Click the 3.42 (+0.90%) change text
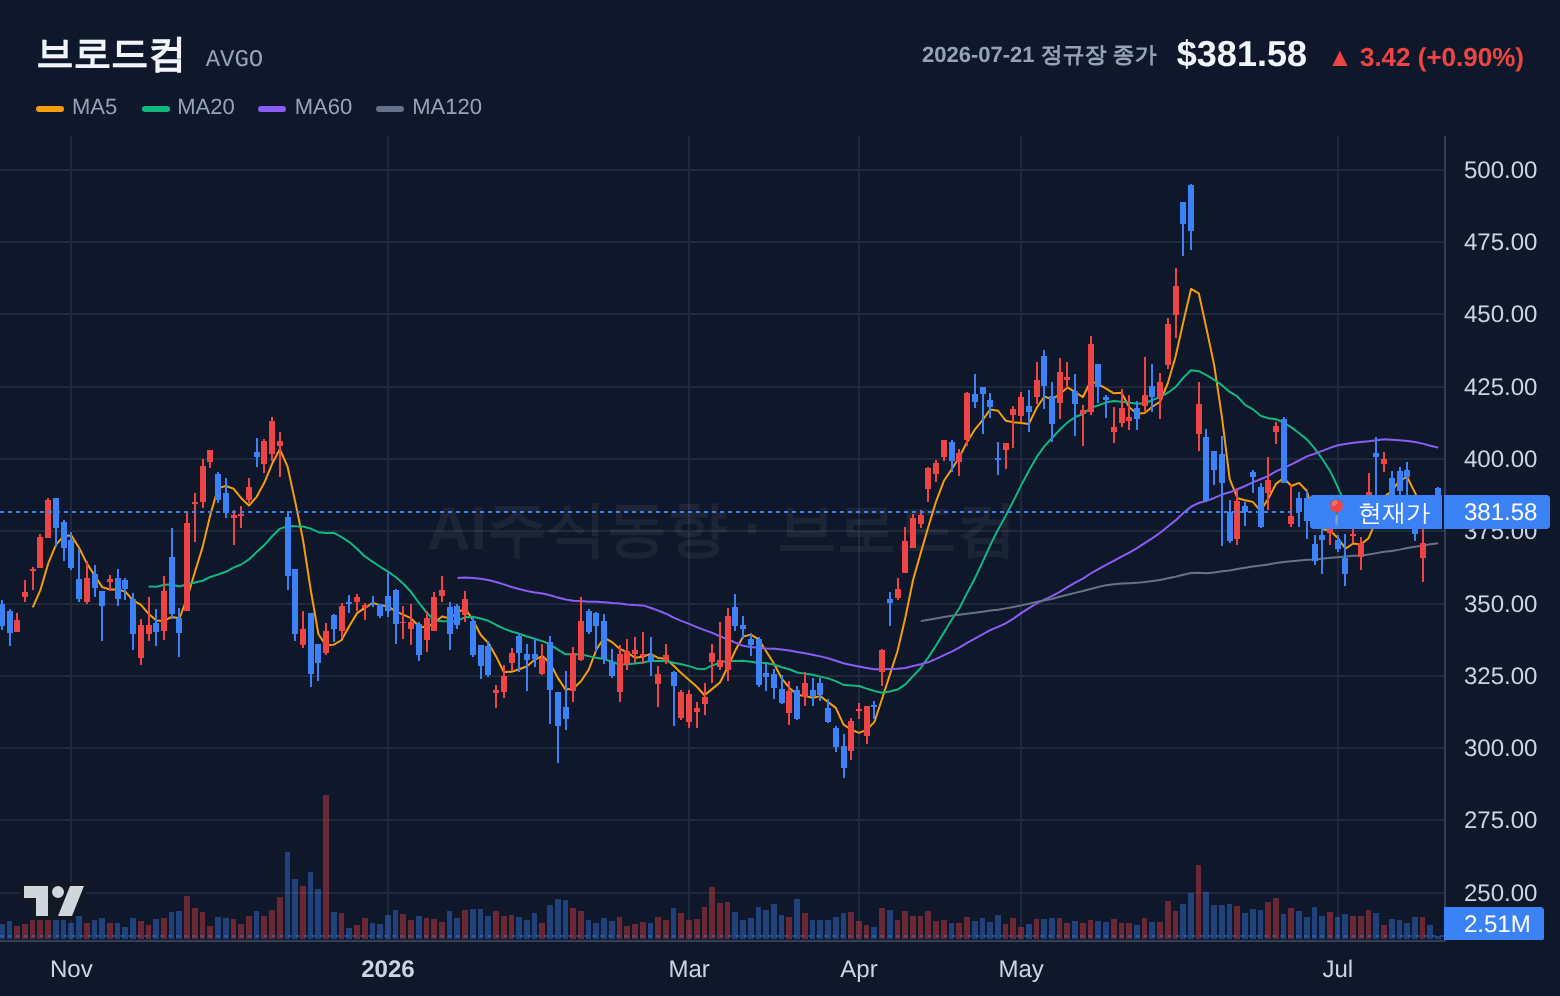 1441,57
